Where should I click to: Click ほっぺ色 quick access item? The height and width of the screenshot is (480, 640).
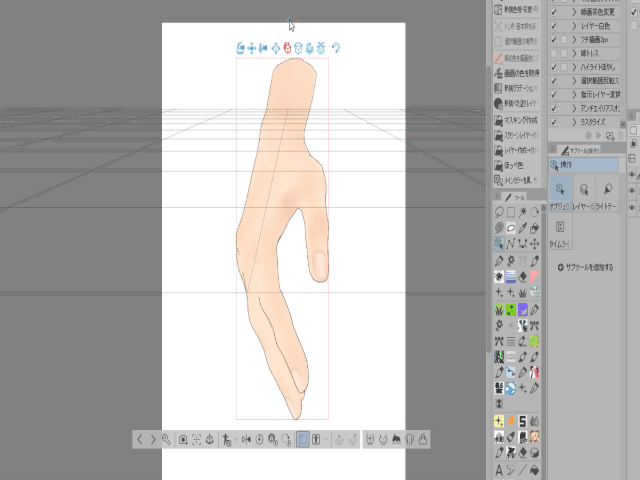pyautogui.click(x=516, y=165)
